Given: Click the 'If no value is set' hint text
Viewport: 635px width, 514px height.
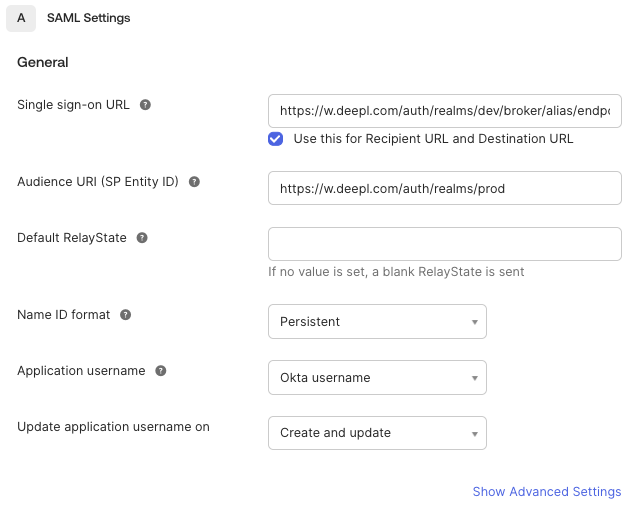Looking at the screenshot, I should pyautogui.click(x=396, y=272).
